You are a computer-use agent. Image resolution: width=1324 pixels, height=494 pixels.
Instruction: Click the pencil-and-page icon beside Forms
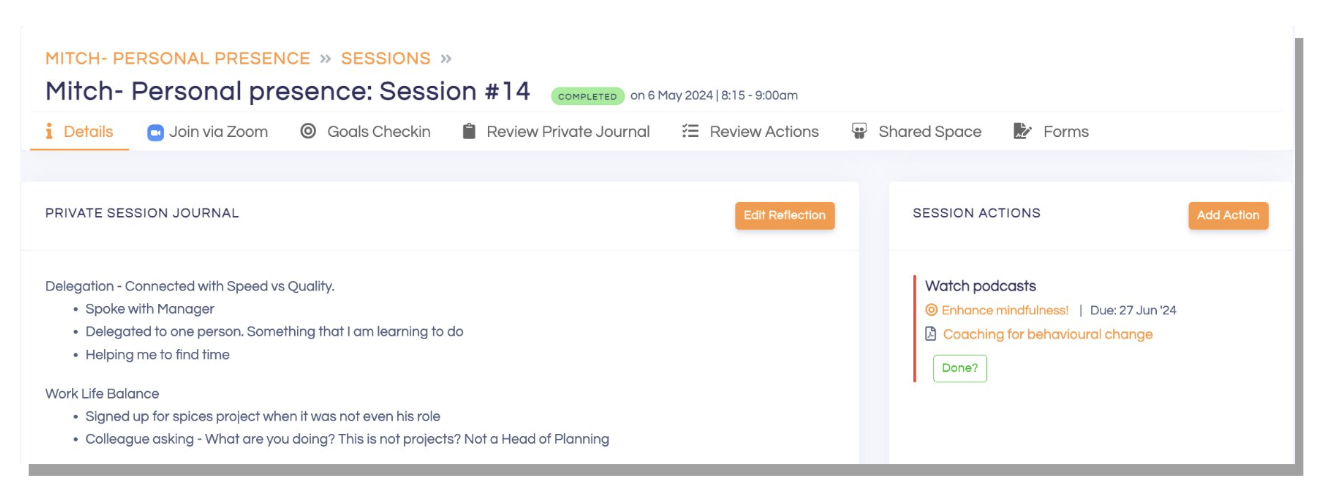coord(1022,132)
